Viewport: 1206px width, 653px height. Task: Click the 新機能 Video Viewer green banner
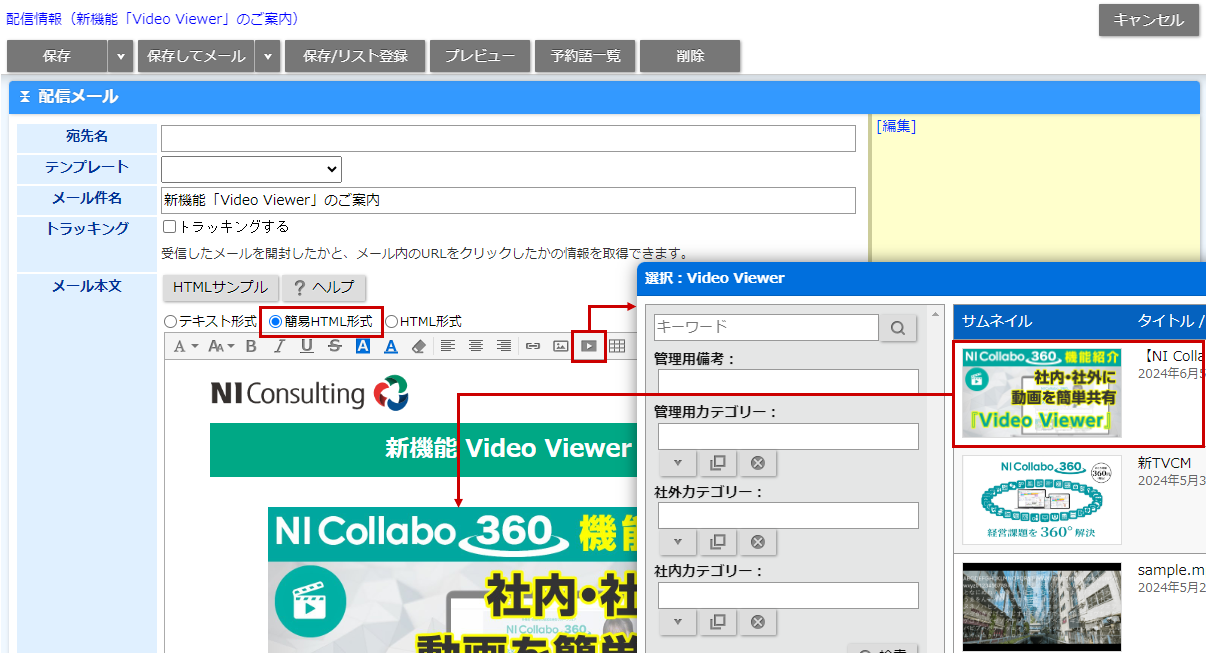click(x=423, y=449)
